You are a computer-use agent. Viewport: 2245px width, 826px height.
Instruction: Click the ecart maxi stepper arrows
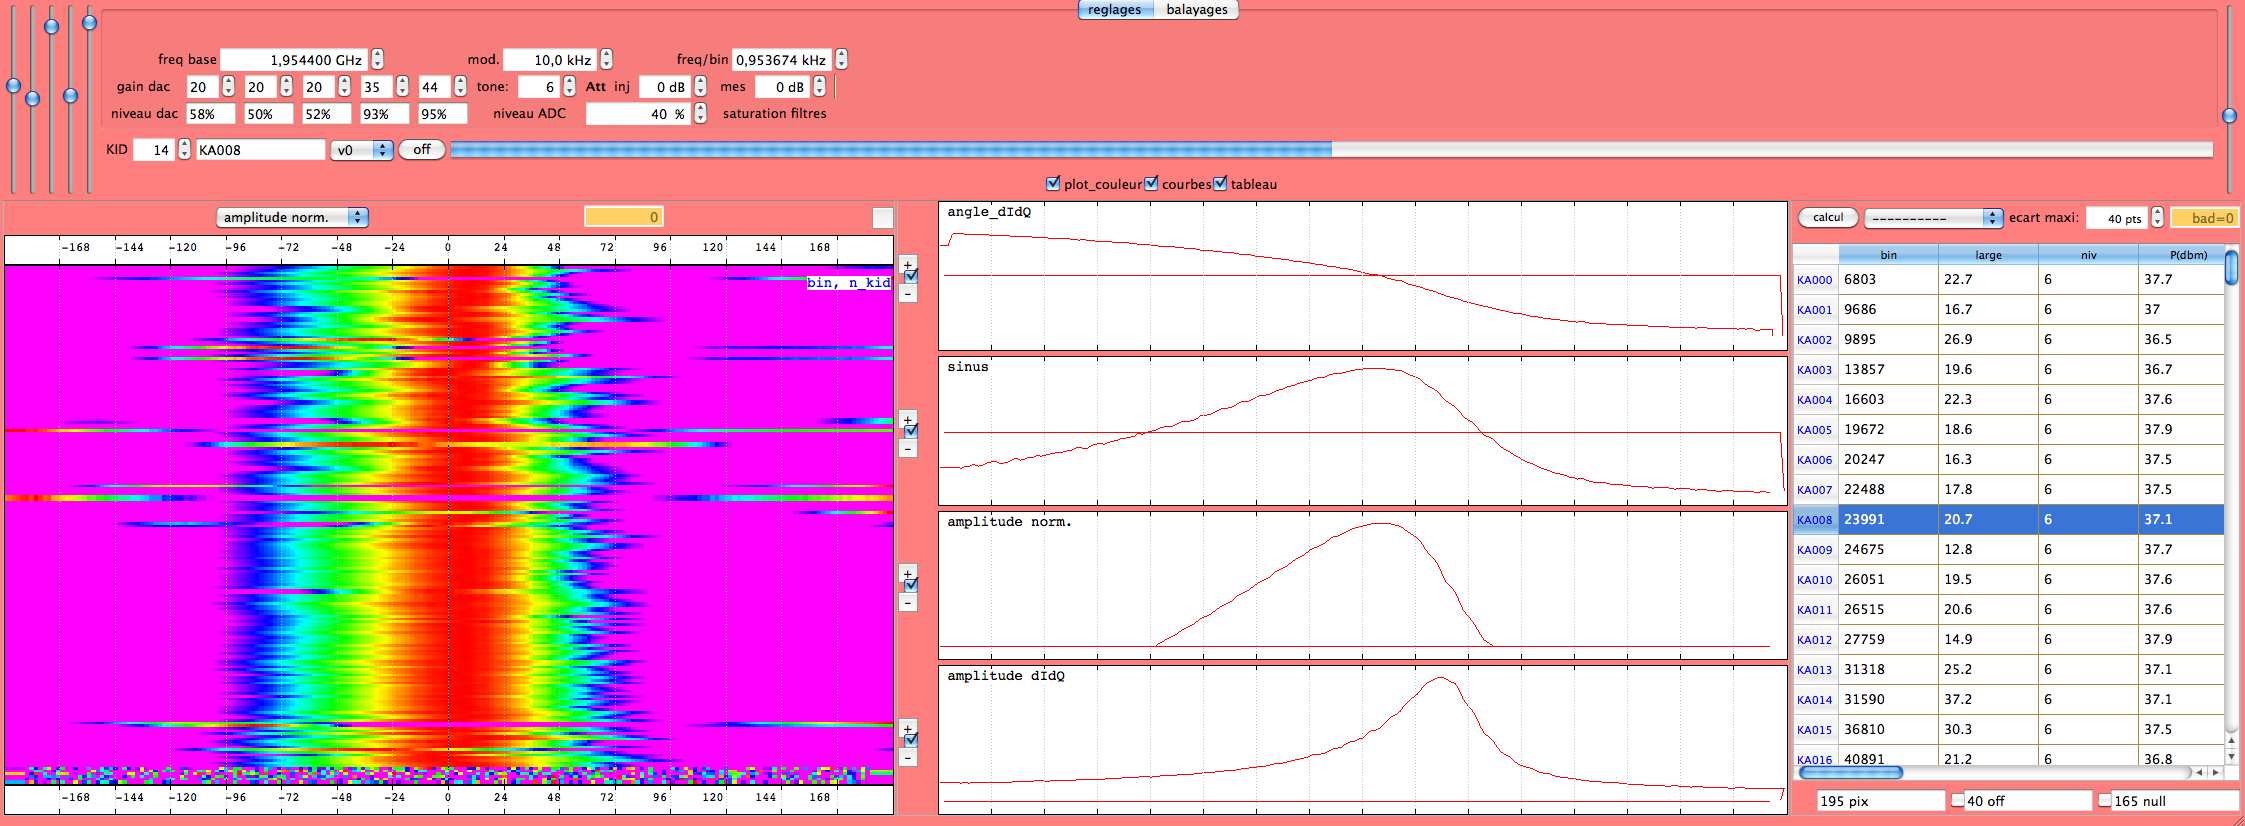(x=2157, y=218)
